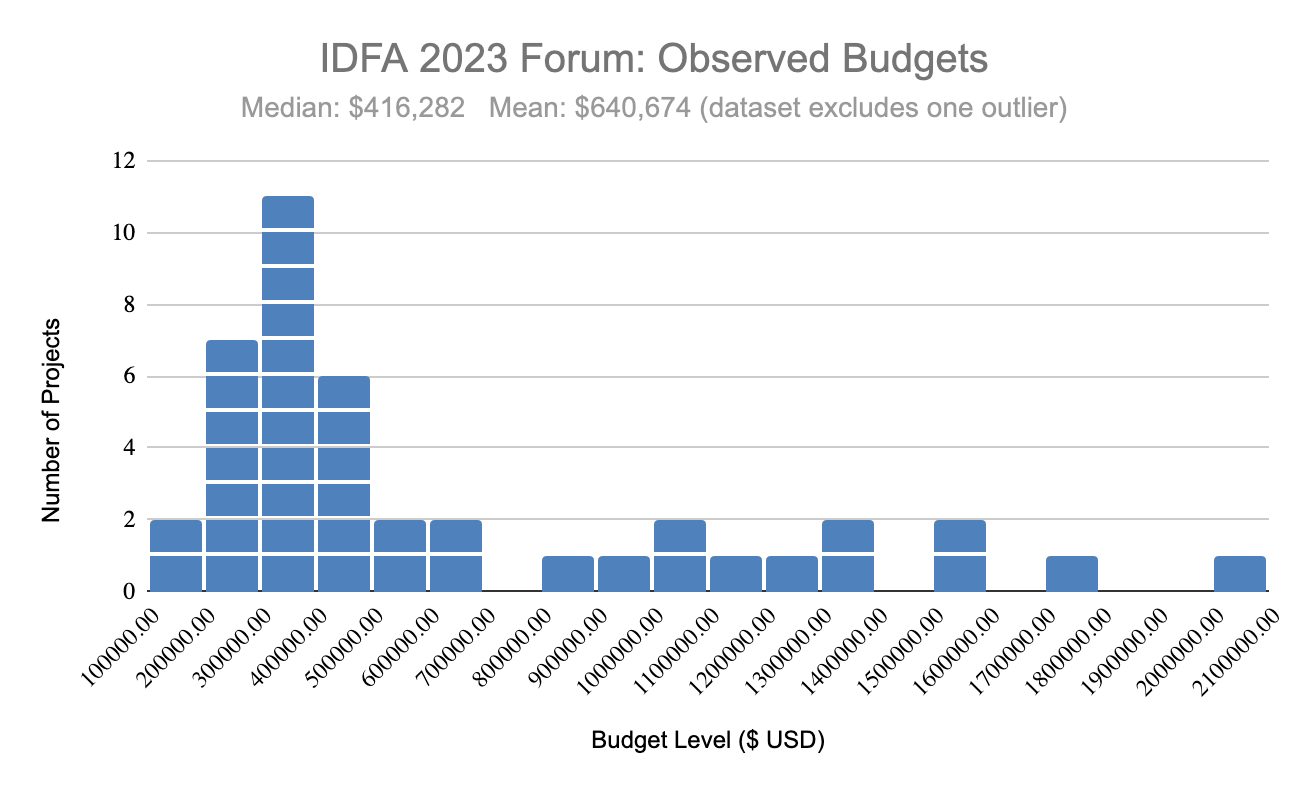
Task: Click the y-axis value "4"
Action: [129, 448]
